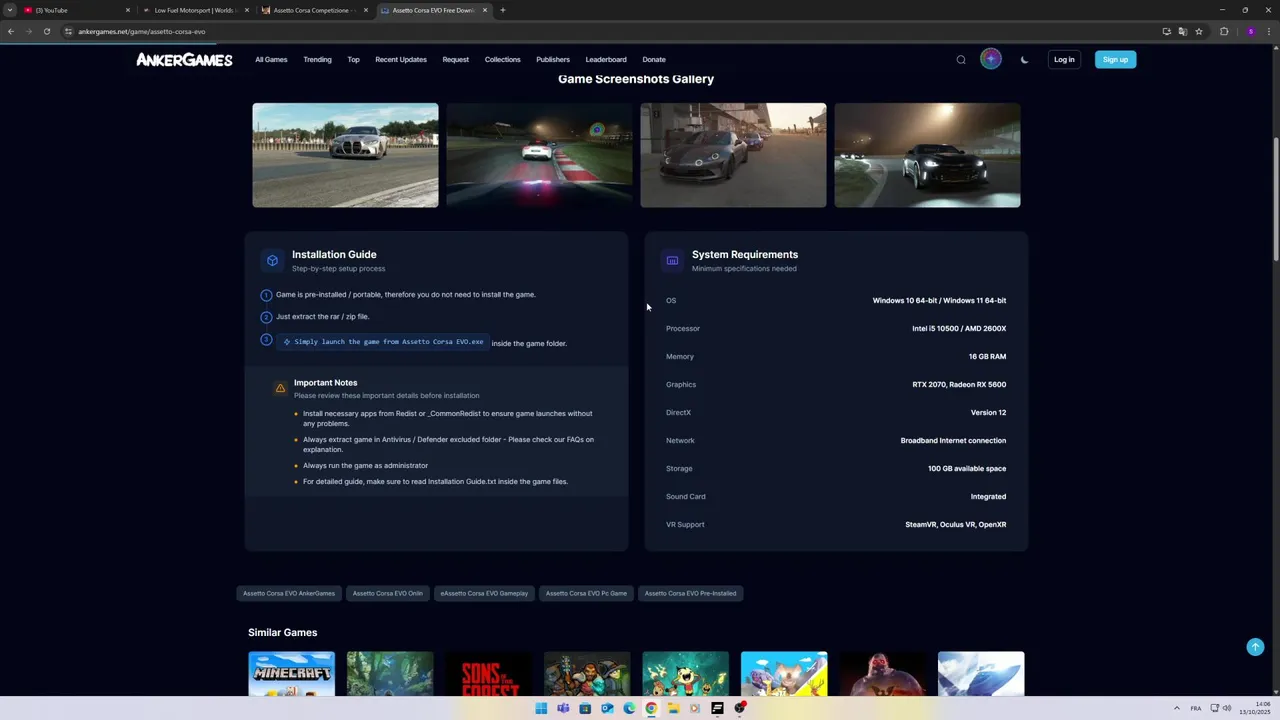
Task: Open the white BMW screenshot thumbnail
Action: (x=345, y=155)
